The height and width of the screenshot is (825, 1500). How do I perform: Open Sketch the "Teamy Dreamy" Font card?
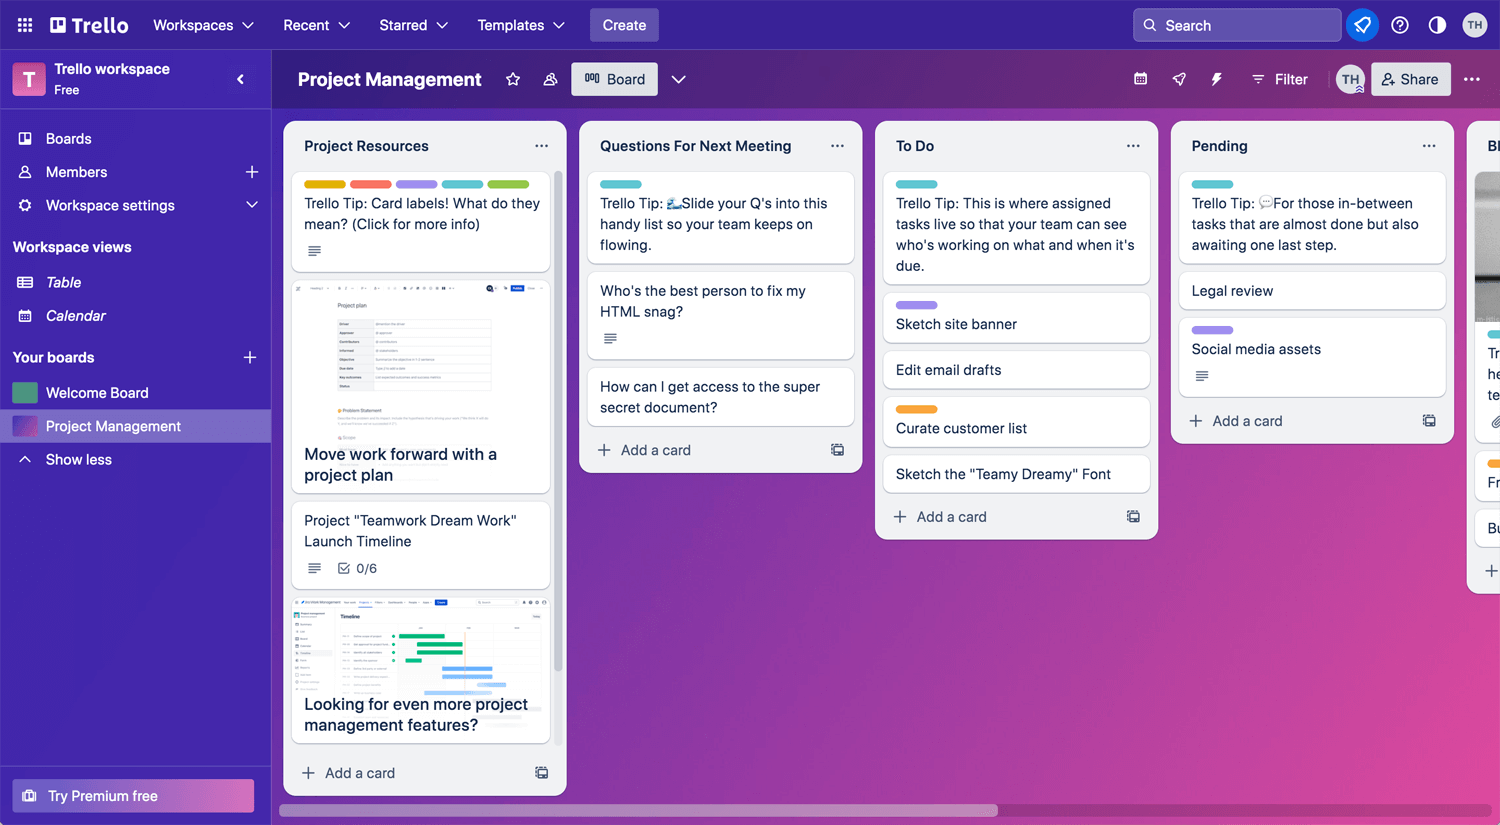(1016, 474)
